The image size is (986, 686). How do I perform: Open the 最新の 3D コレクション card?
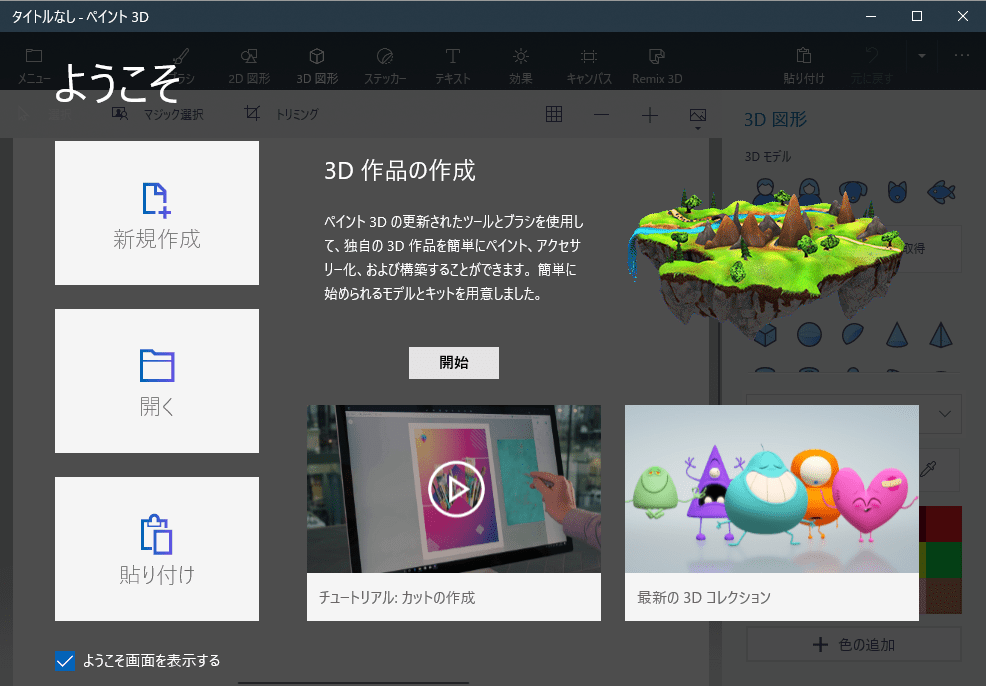[772, 512]
